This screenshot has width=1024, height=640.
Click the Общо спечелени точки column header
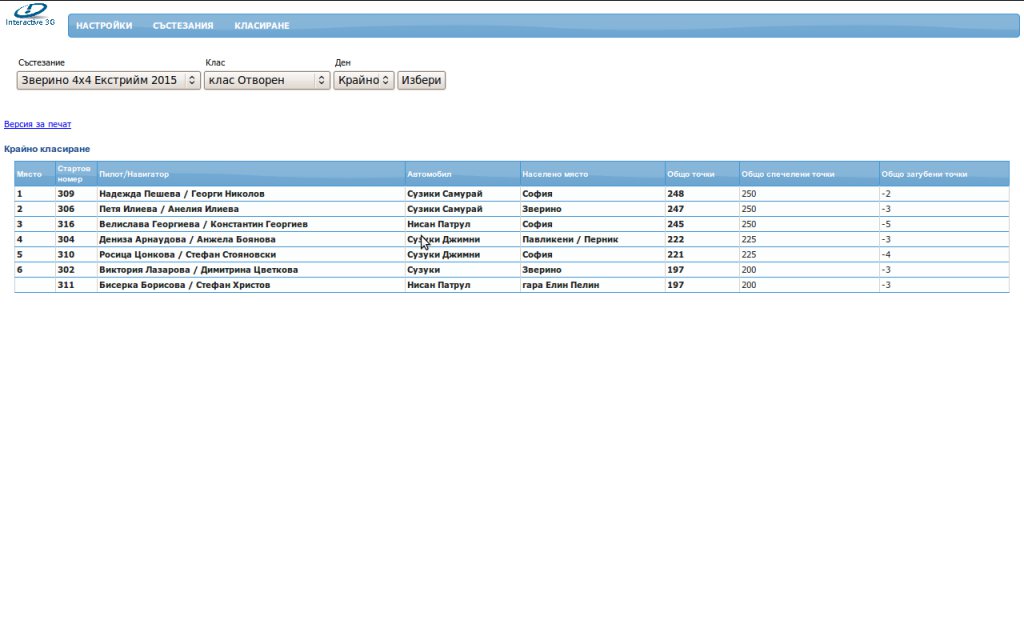pos(788,174)
